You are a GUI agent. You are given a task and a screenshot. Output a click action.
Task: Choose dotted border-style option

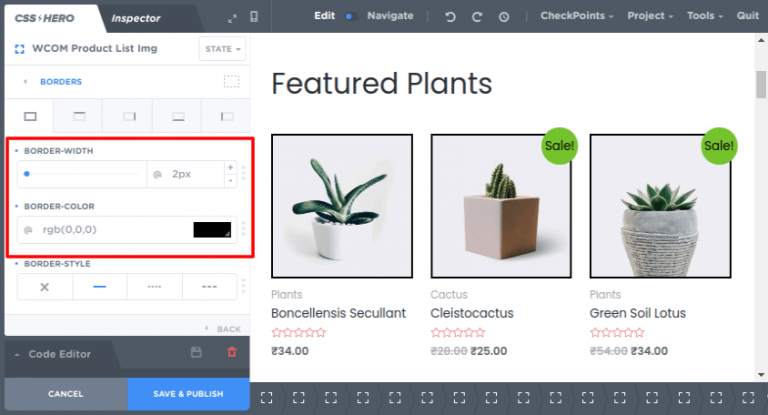154,287
